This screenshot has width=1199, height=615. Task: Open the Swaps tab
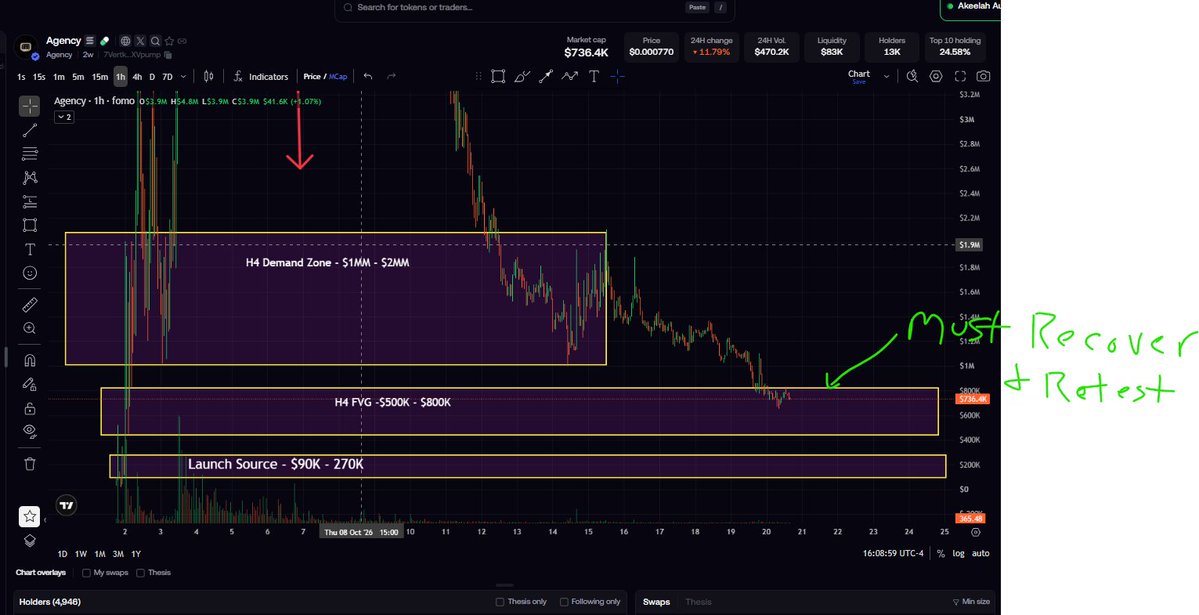pos(656,602)
